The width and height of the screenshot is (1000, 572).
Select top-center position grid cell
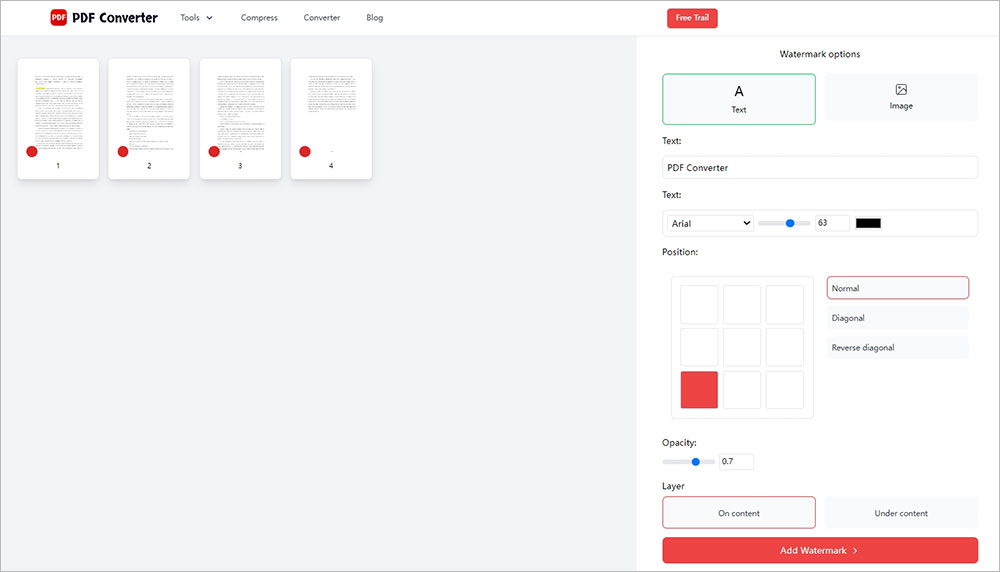click(x=742, y=305)
